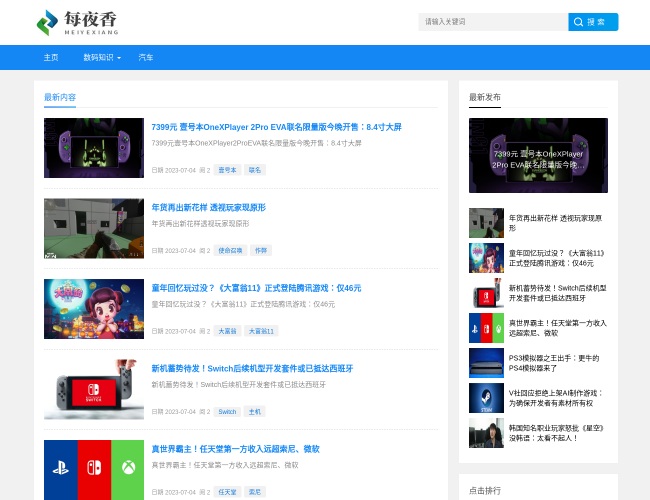Submit search with the 搜索 button
Image resolution: width=650 pixels, height=500 pixels.
click(x=593, y=22)
